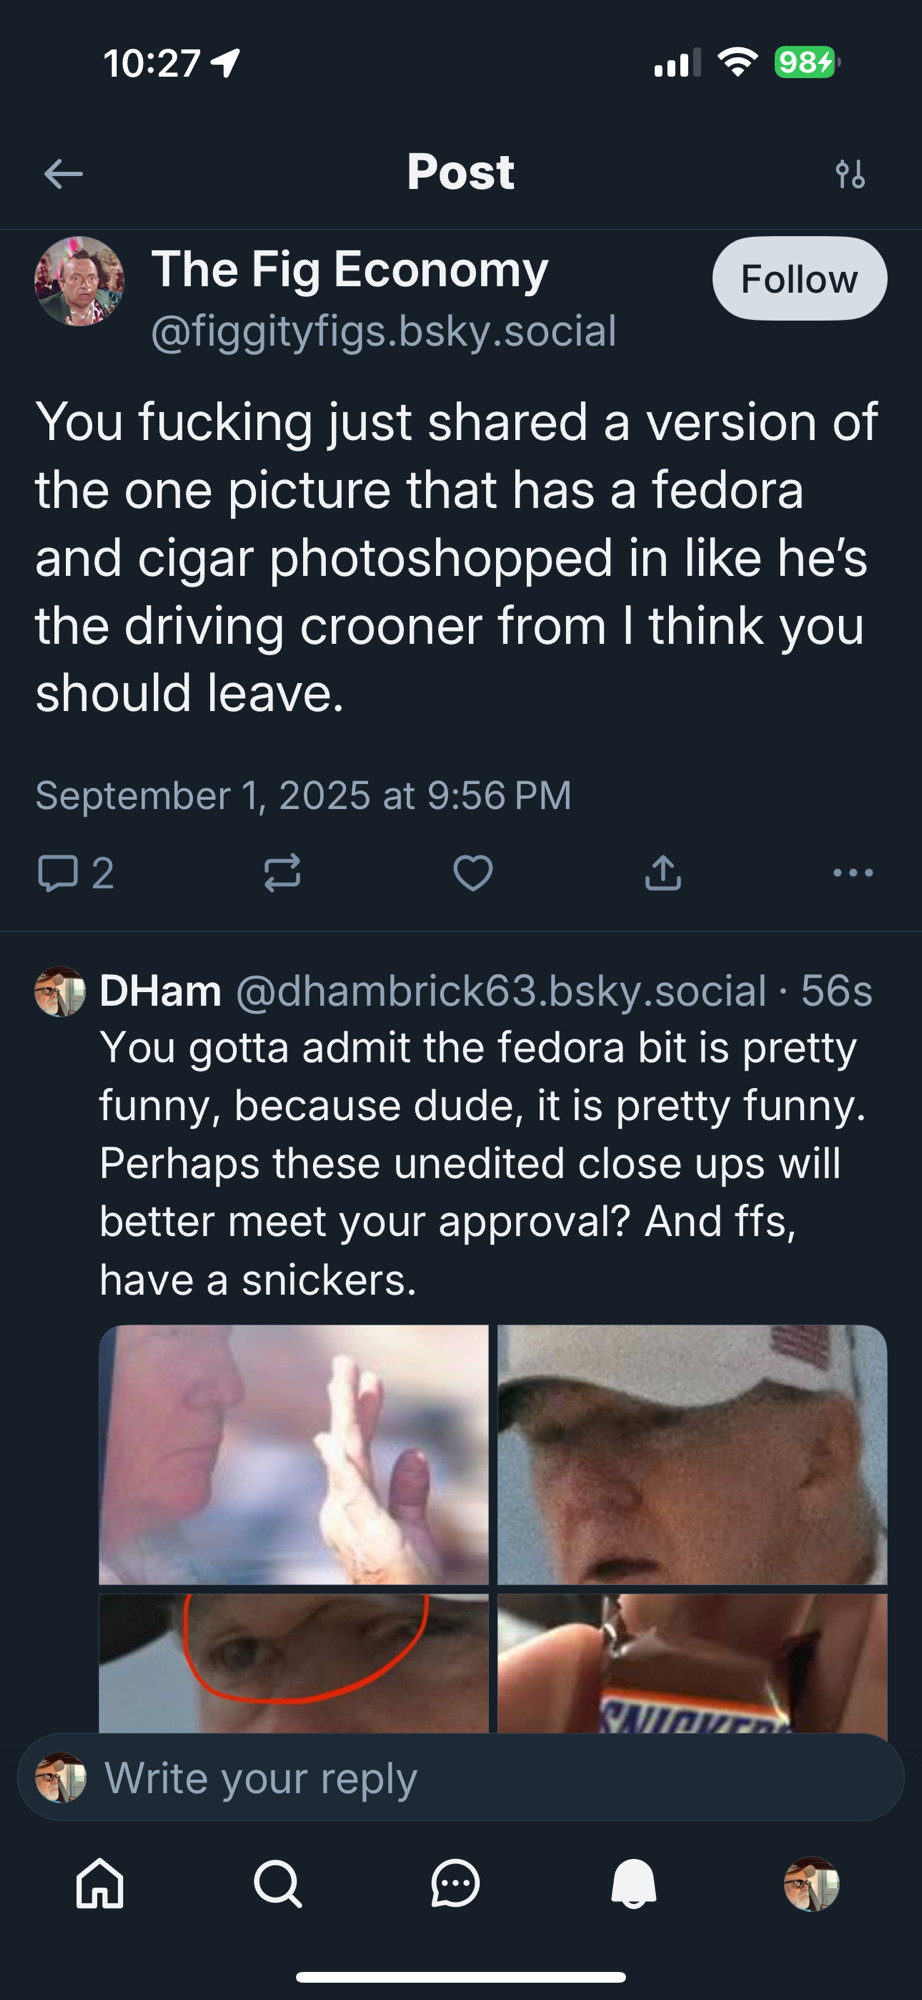922x2000 pixels.
Task: Open thread preferences sliders icon
Action: (x=850, y=174)
